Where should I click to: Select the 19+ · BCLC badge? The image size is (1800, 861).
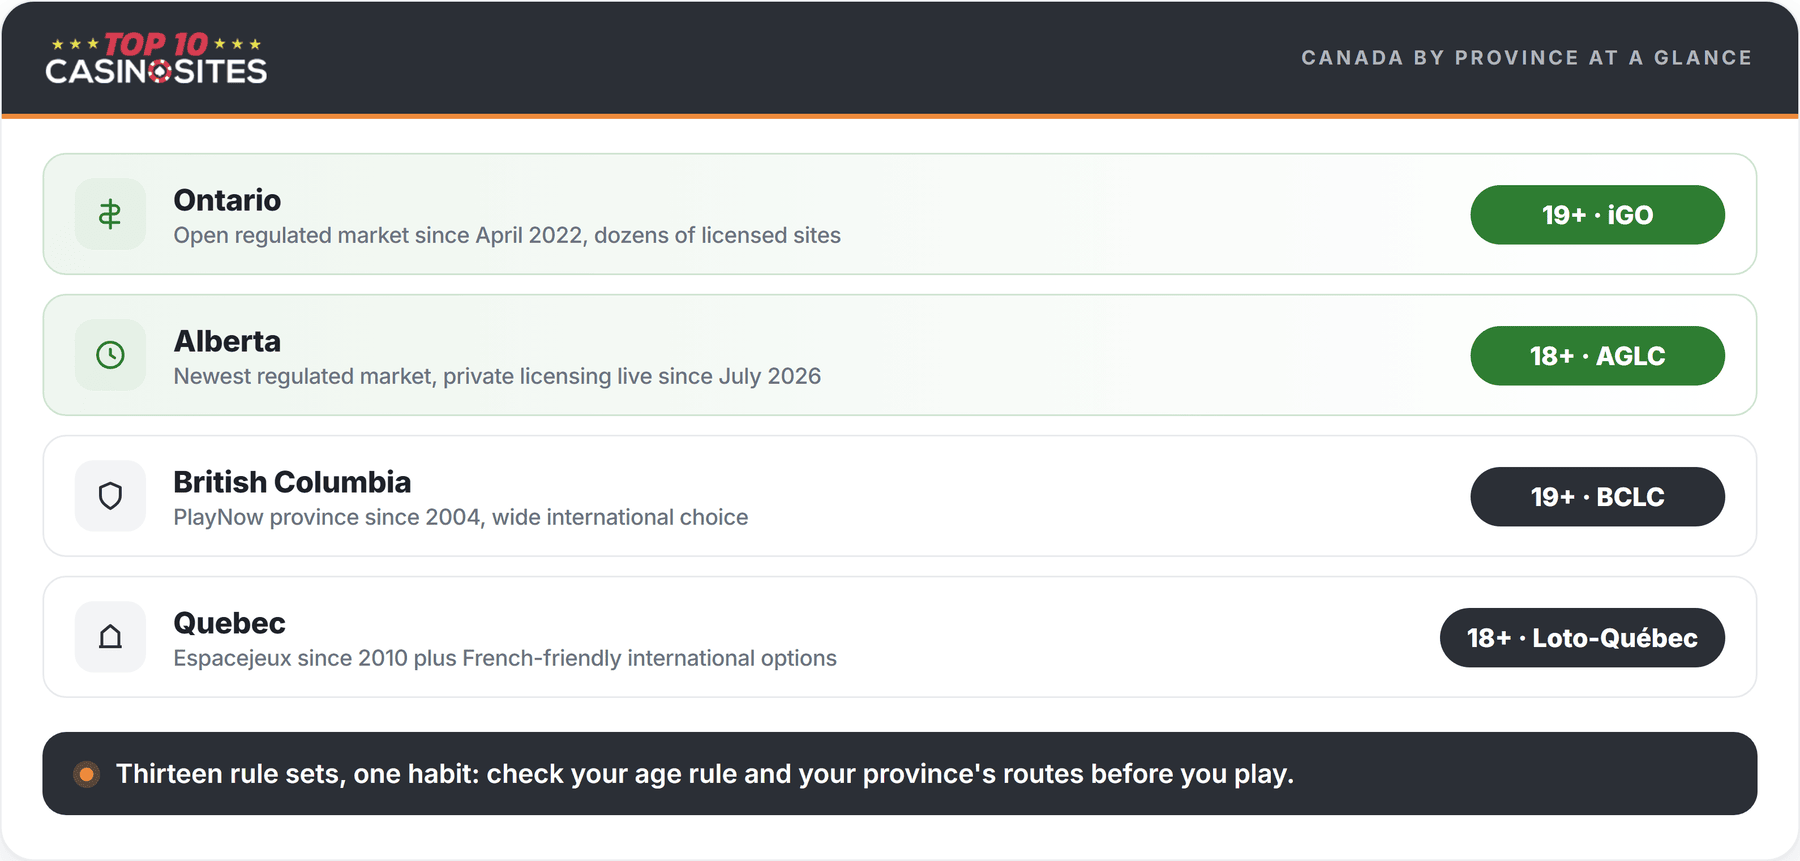coord(1597,497)
